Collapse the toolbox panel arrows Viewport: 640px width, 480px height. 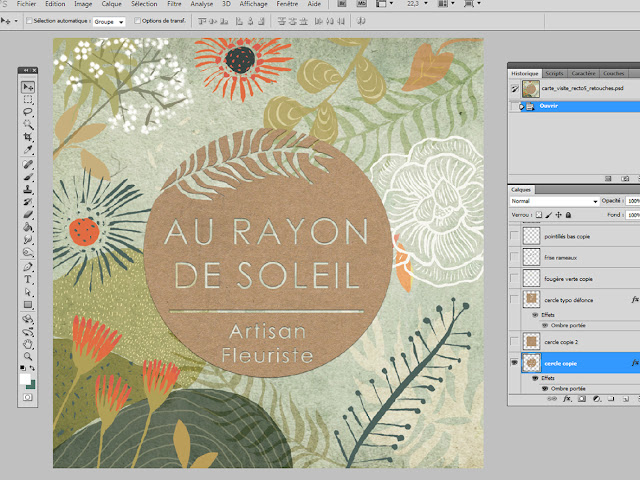click(x=26, y=70)
